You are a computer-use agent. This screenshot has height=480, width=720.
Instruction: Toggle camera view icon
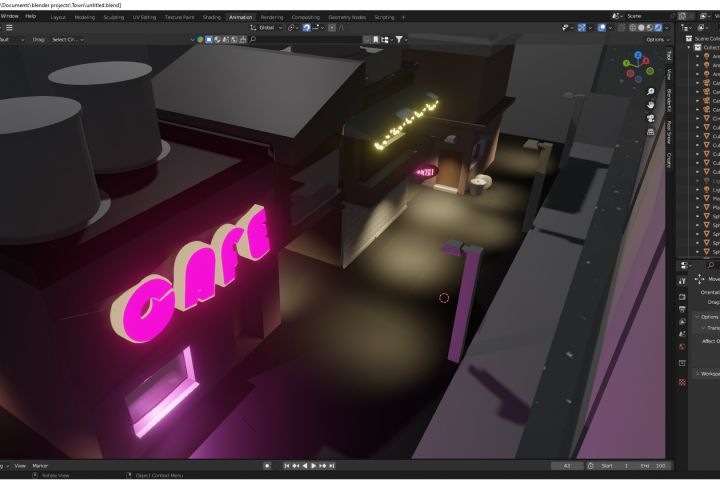[651, 119]
